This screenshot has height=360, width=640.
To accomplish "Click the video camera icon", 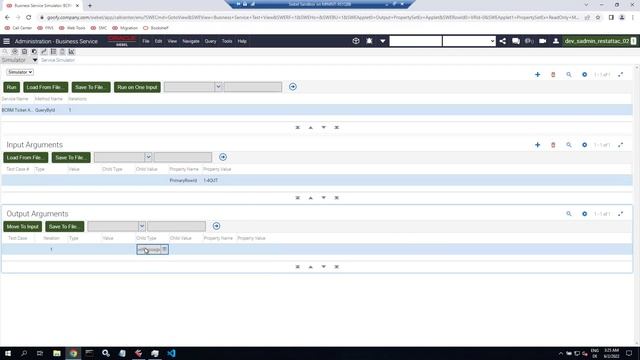I will 542,41.
